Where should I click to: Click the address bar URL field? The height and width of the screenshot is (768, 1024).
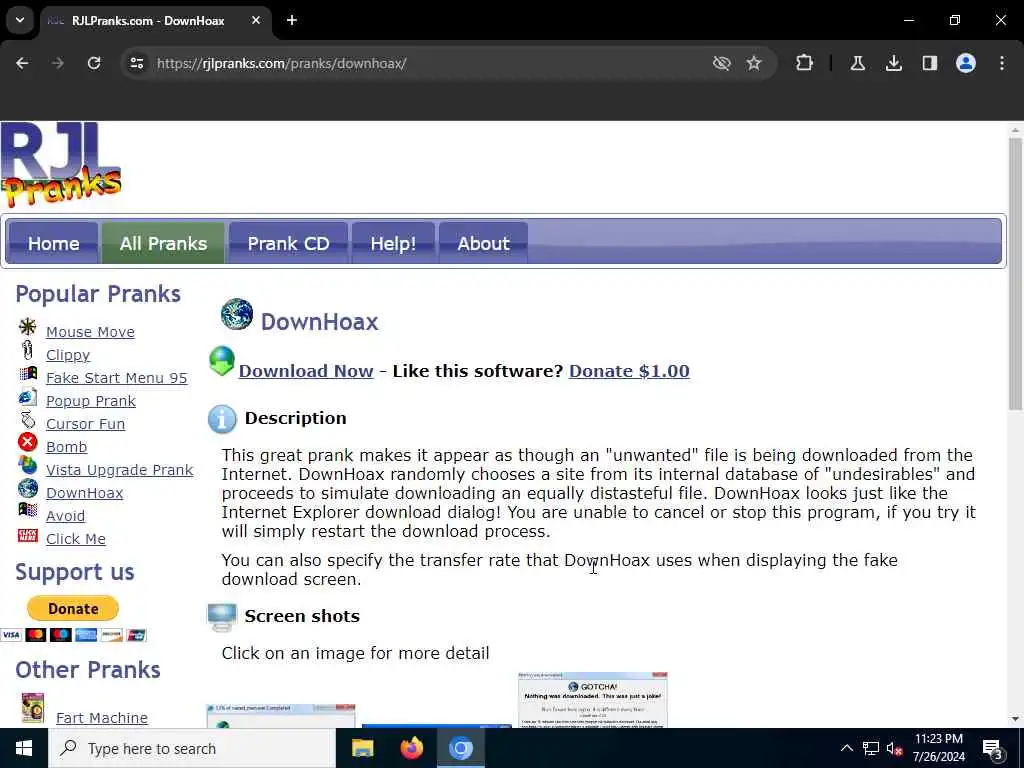[x=418, y=63]
